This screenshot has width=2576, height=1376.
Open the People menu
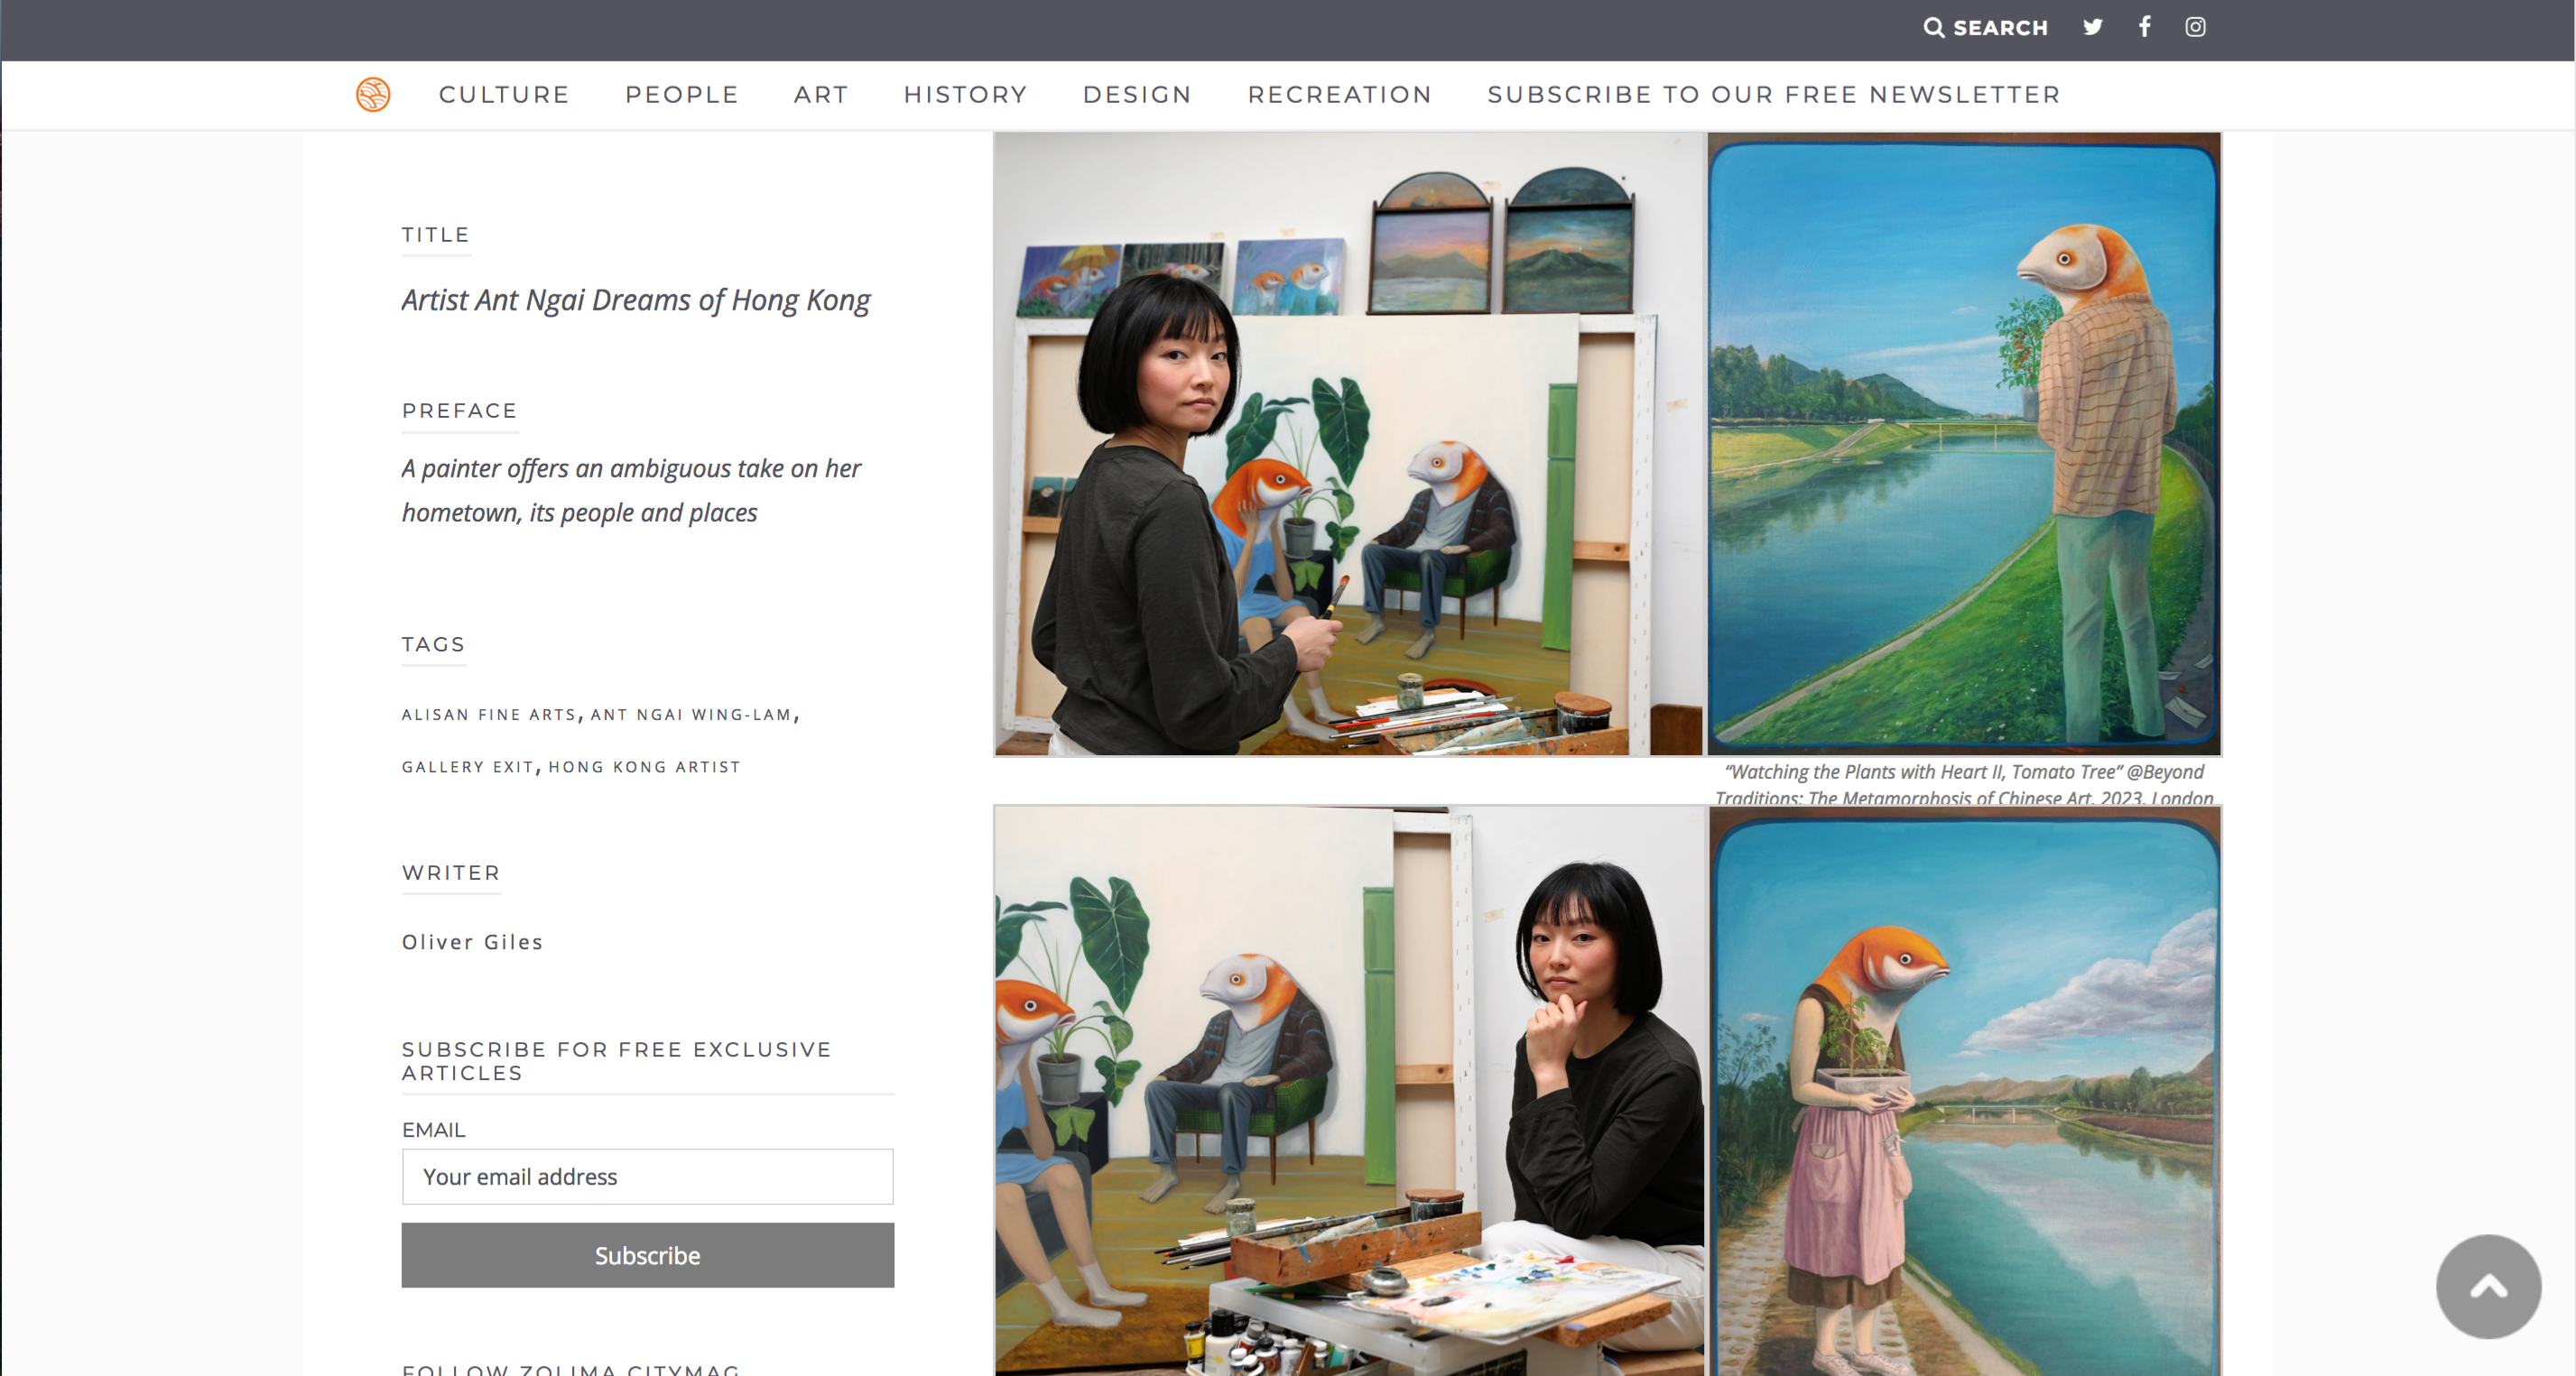click(x=682, y=95)
